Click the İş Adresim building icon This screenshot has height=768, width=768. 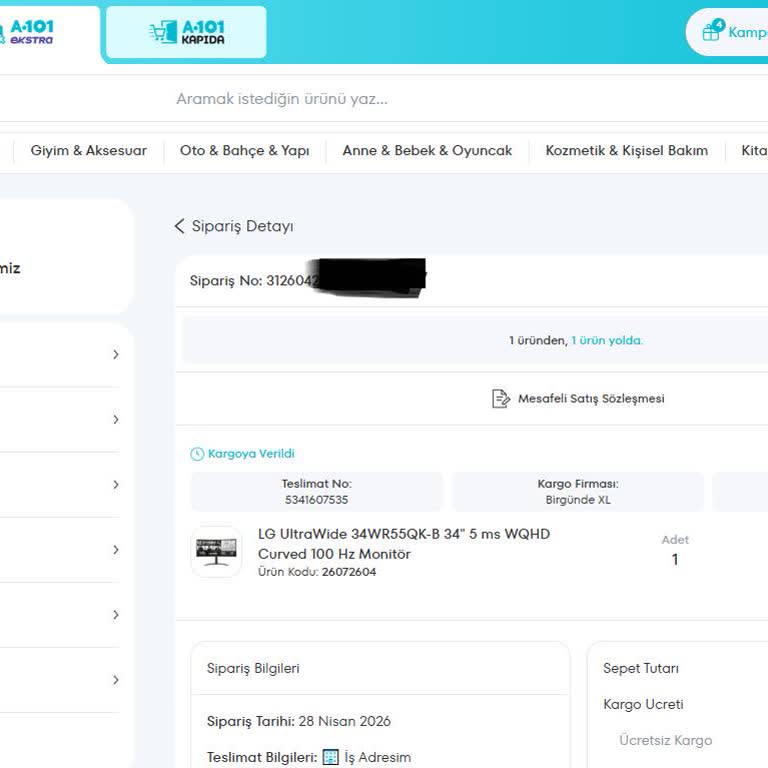coord(331,757)
